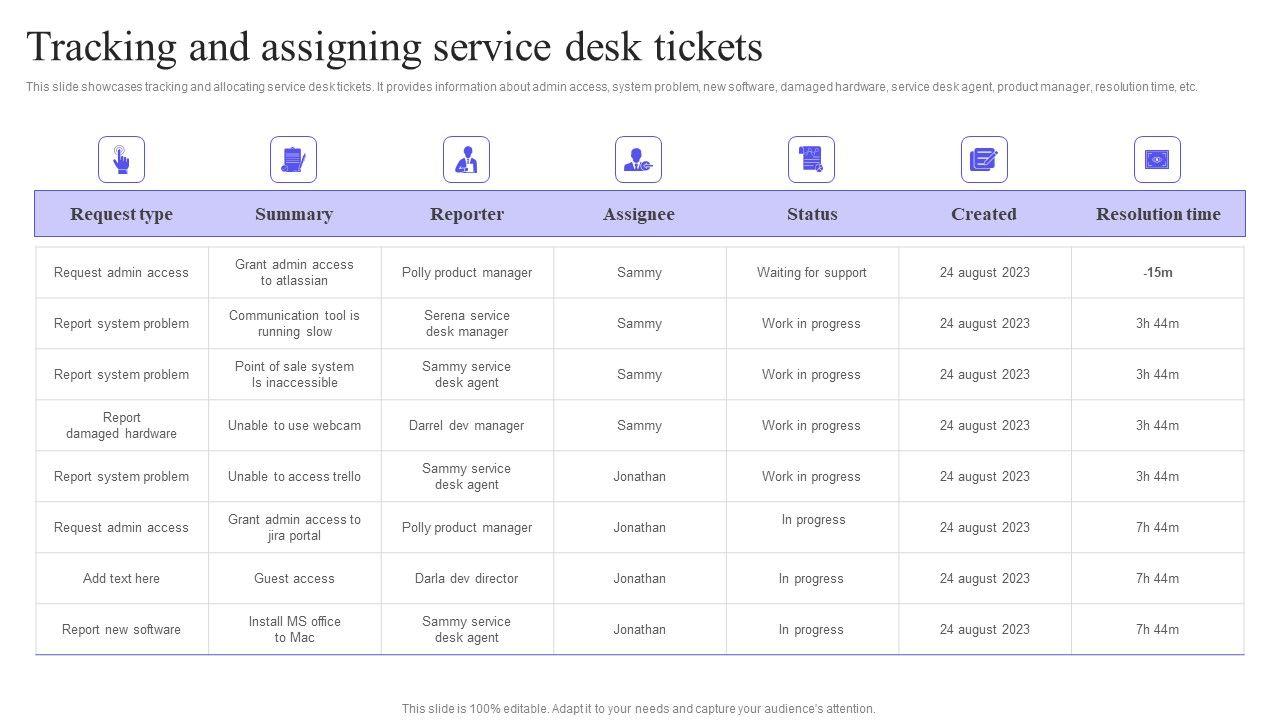Click 'Install MS office to Mac' summary

(x=294, y=630)
